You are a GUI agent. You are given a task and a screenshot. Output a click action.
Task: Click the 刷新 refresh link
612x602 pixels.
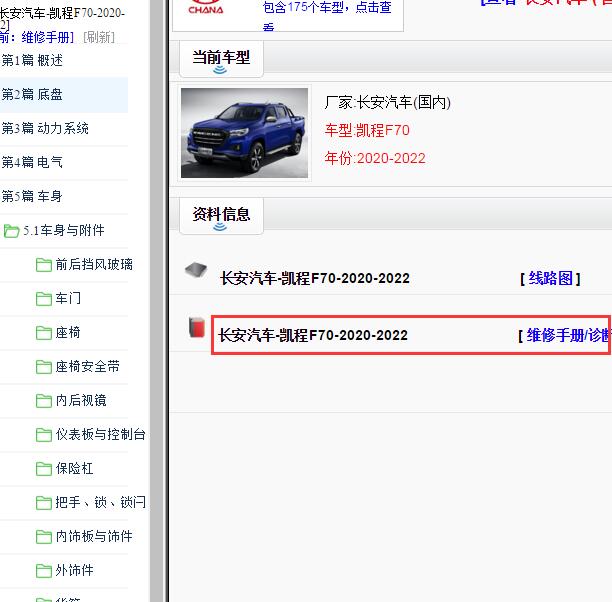(x=99, y=37)
